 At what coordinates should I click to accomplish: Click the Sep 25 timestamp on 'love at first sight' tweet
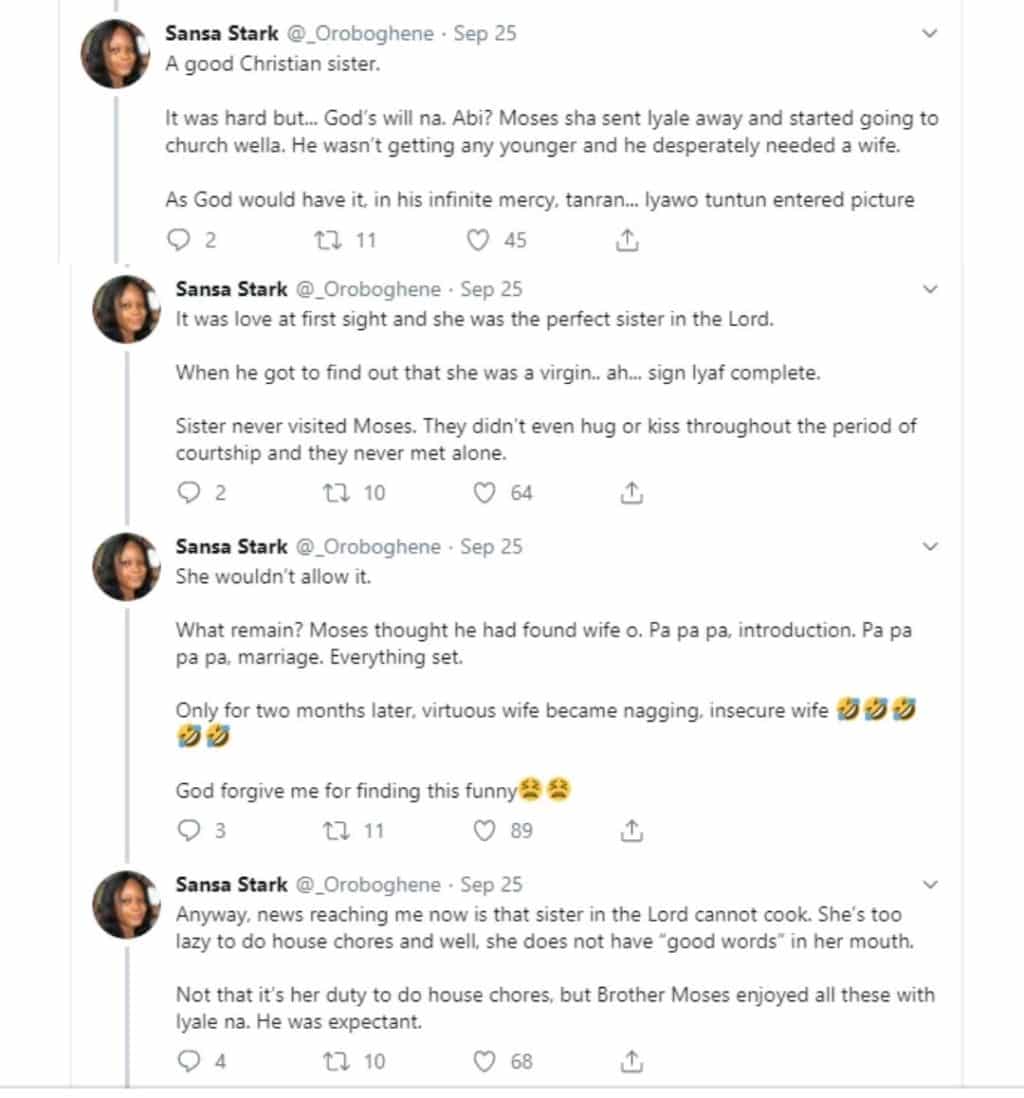point(492,289)
